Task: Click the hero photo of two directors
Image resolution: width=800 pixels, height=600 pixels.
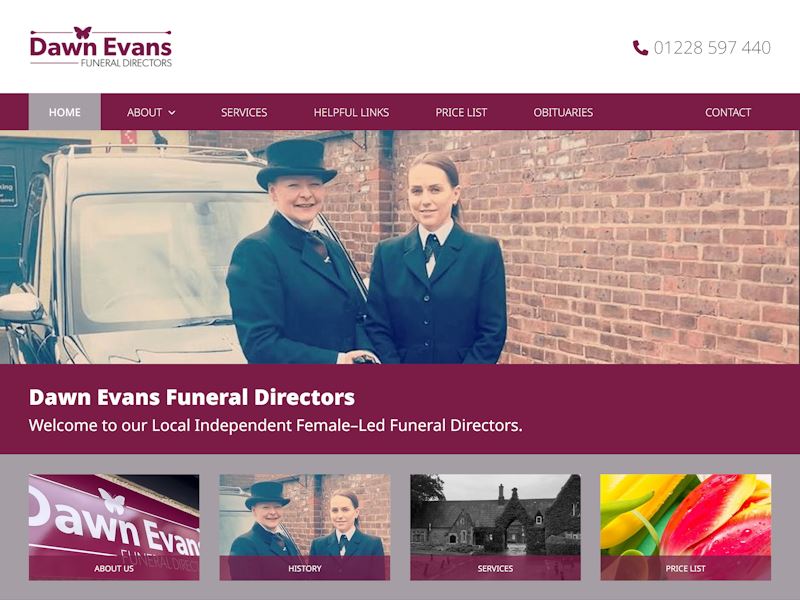Action: (x=400, y=247)
